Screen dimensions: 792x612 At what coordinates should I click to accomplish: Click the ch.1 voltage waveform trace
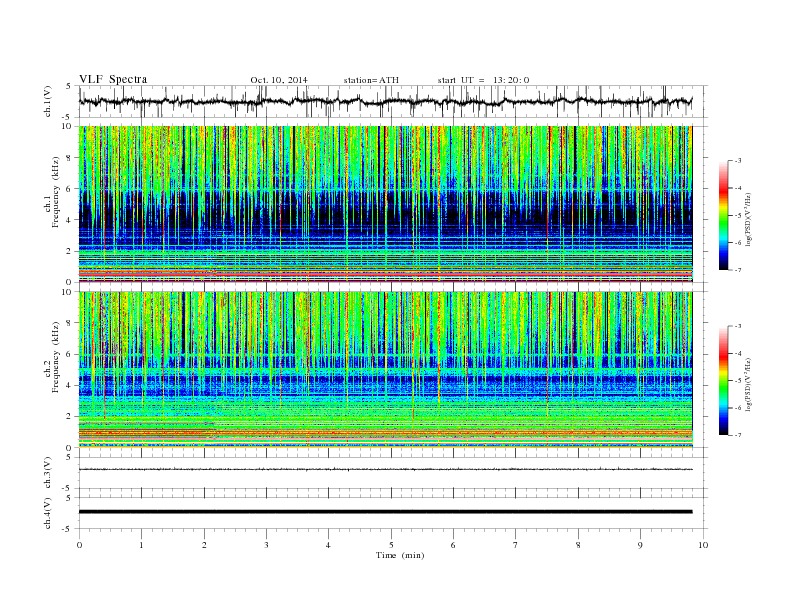pyautogui.click(x=385, y=101)
